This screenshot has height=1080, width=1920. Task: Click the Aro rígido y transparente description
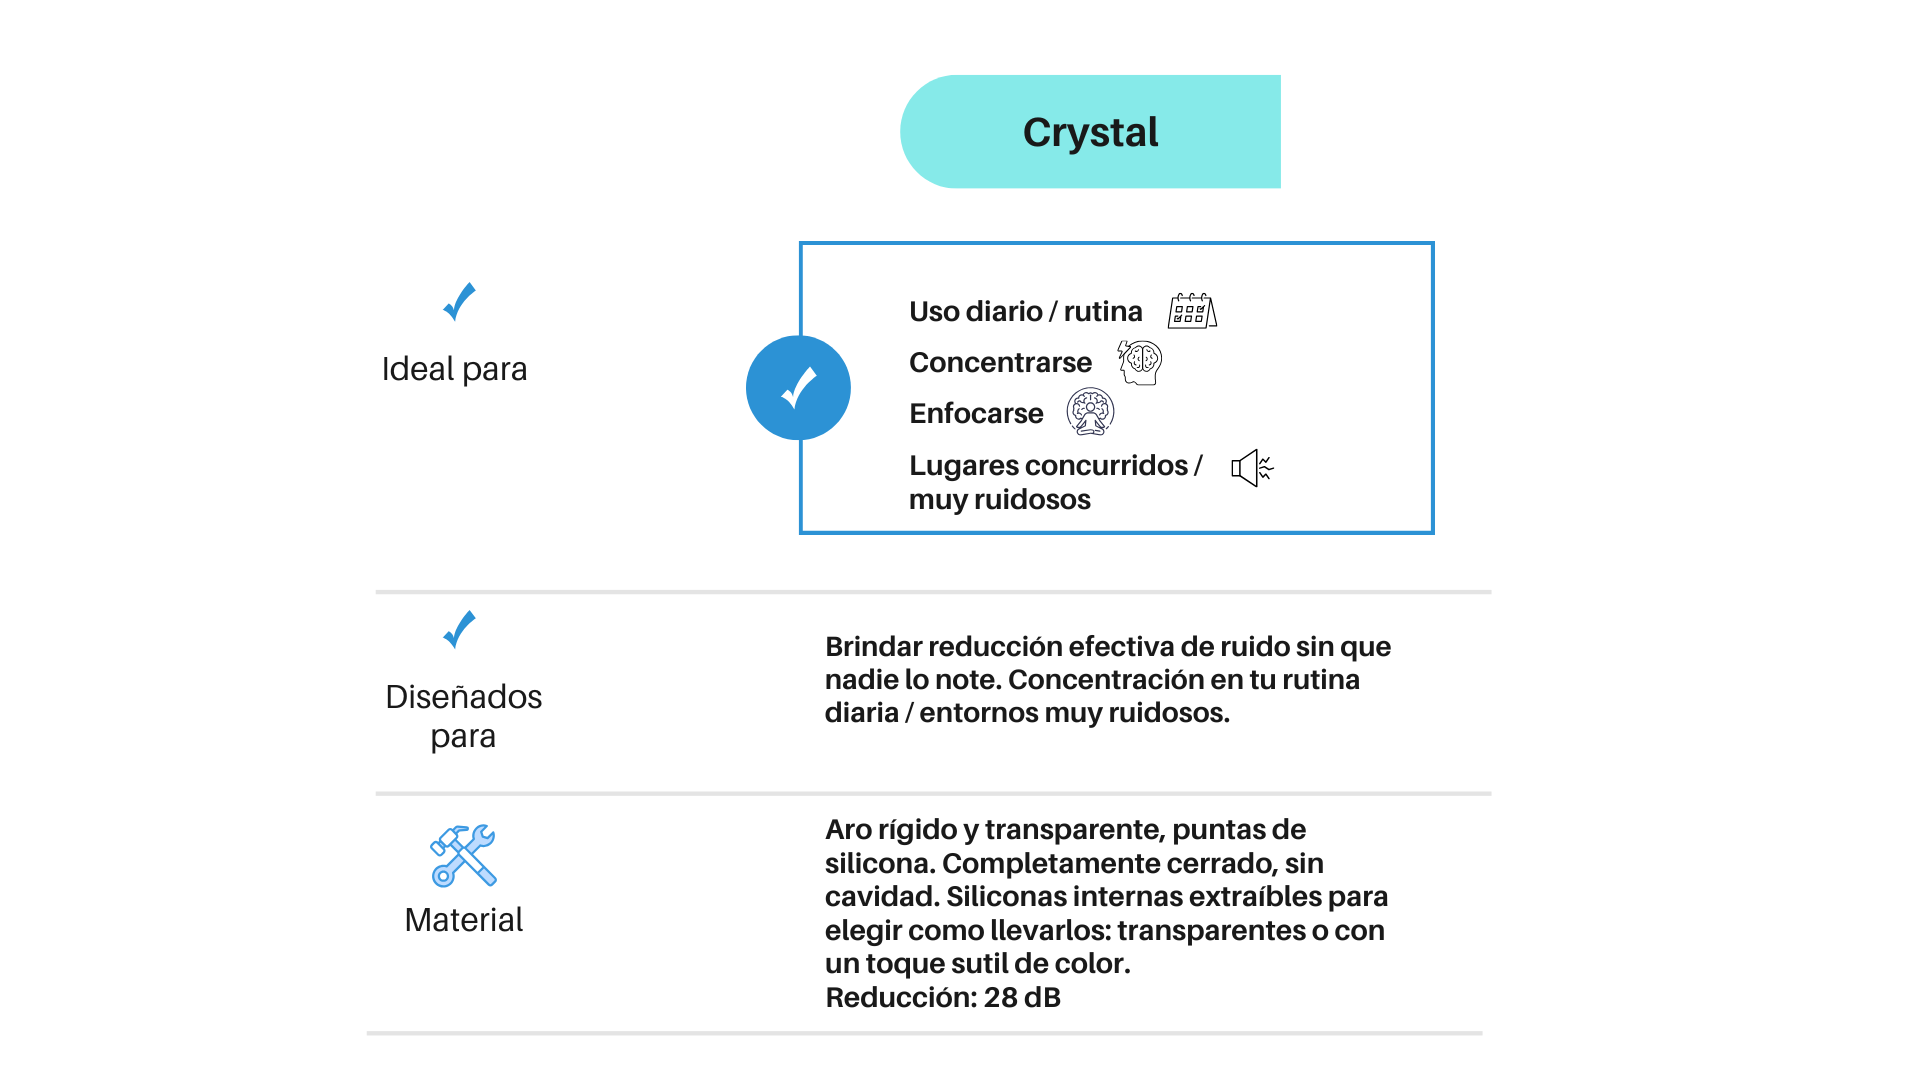1106,896
